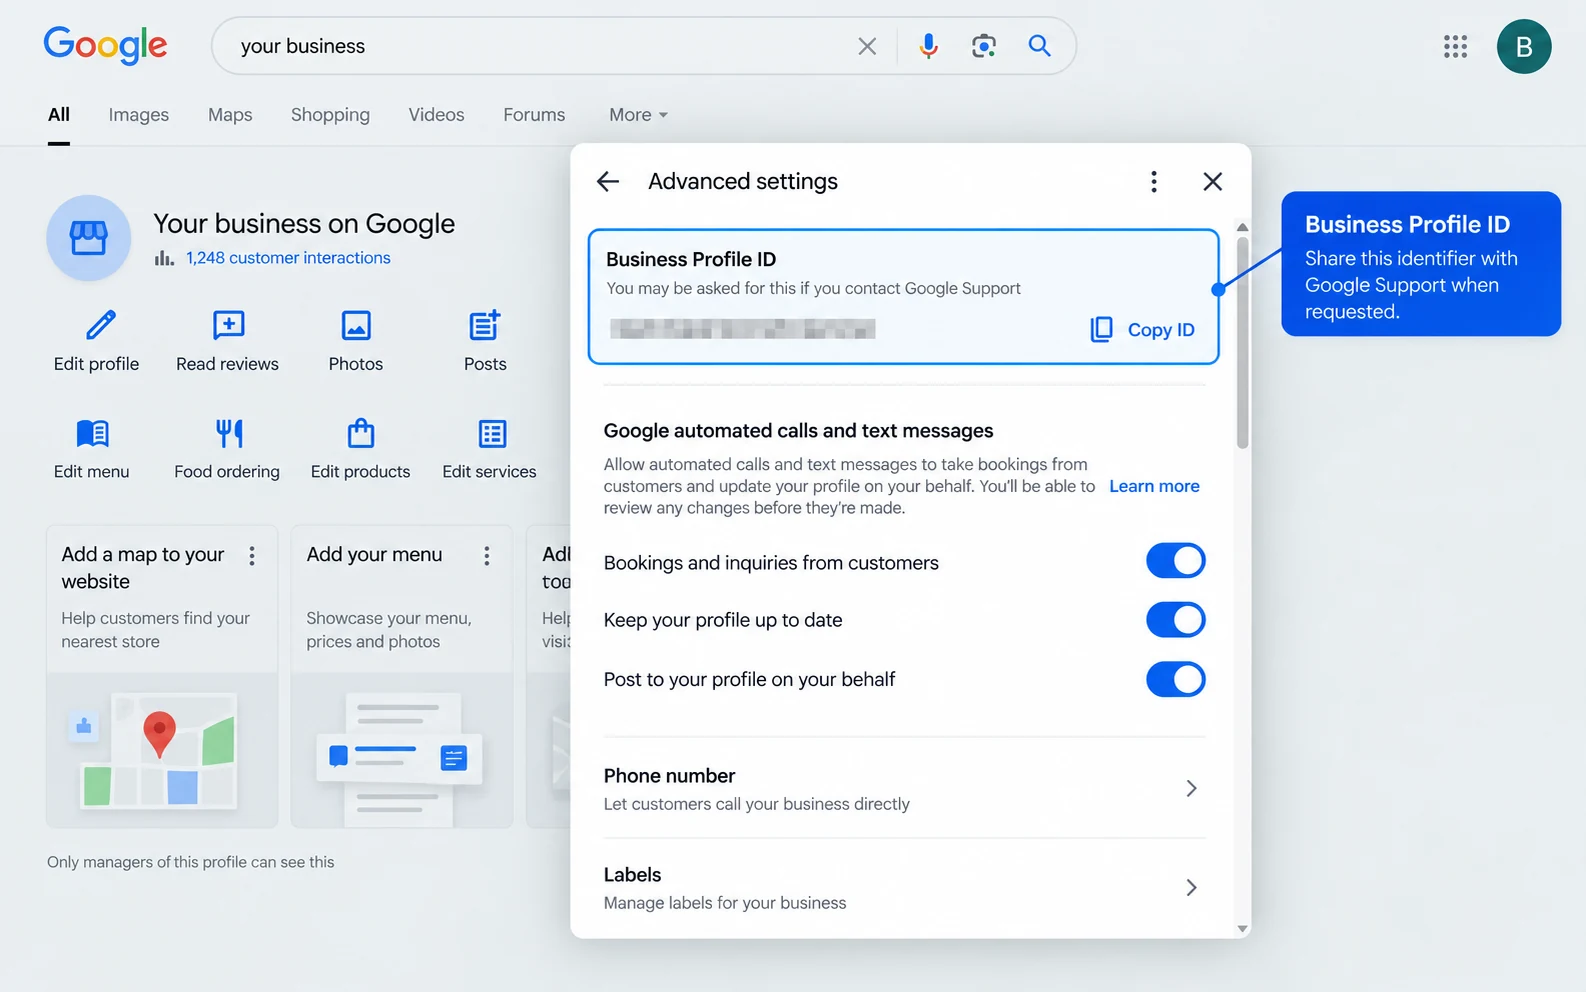Click the blue search magnifier

[x=1040, y=46]
